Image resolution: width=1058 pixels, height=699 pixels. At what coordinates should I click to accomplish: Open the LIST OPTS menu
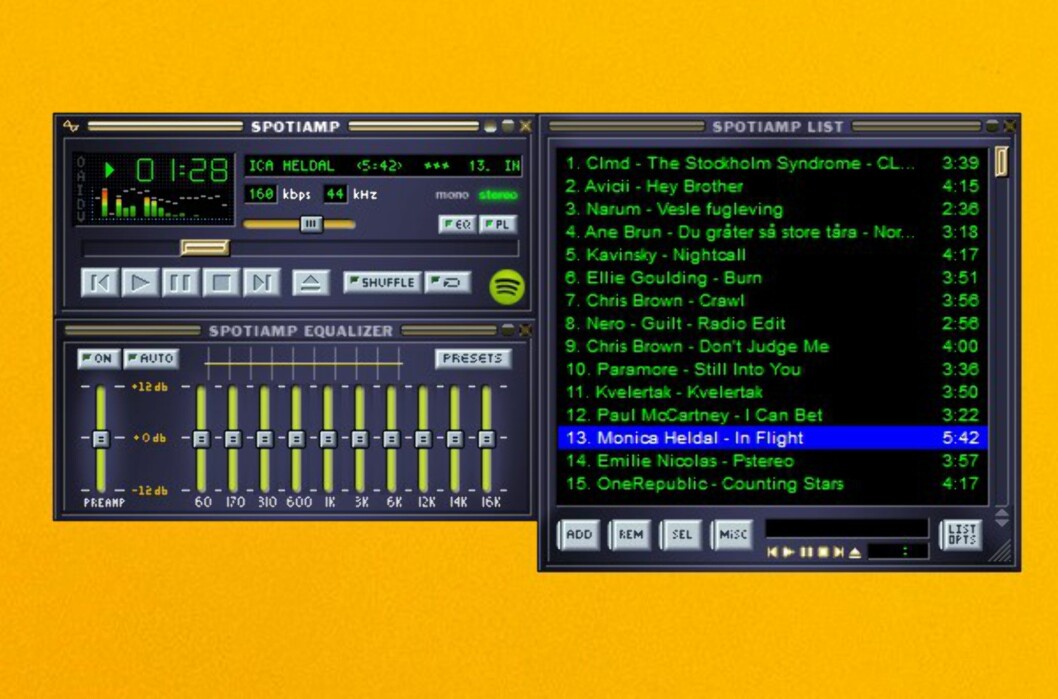[961, 534]
